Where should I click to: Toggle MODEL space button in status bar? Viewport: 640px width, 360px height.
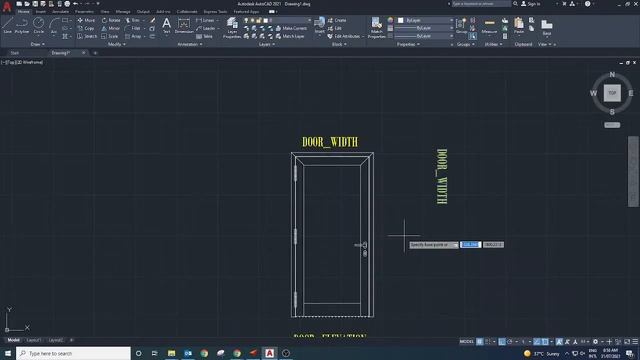(x=467, y=342)
